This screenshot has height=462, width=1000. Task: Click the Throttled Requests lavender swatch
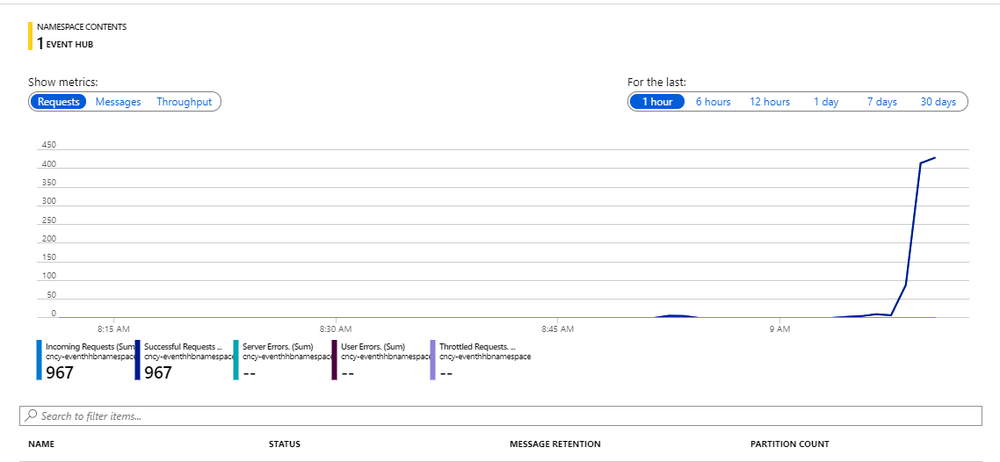tap(432, 359)
